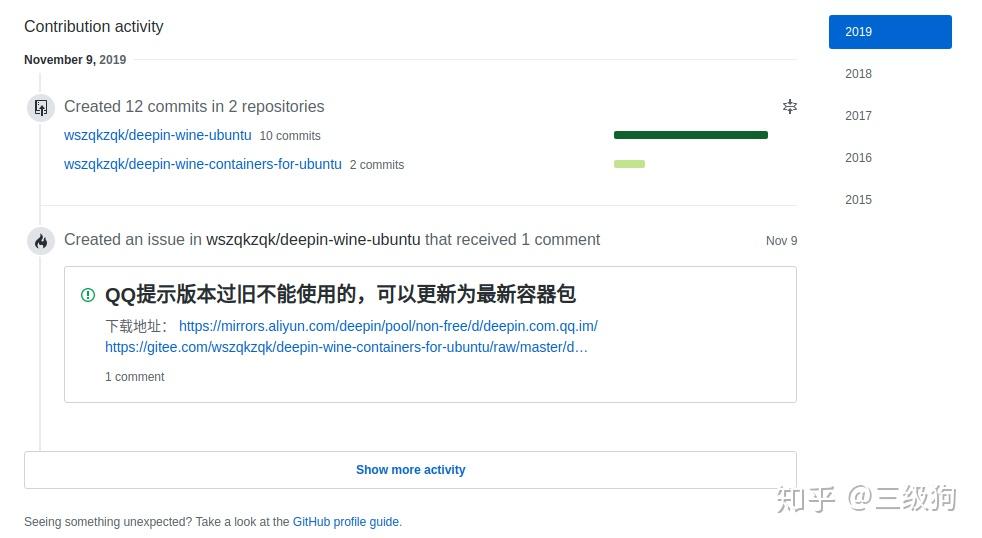982x538 pixels.
Task: Open the mirrors.aliyun.com deepin download URL
Action: pyautogui.click(x=388, y=326)
